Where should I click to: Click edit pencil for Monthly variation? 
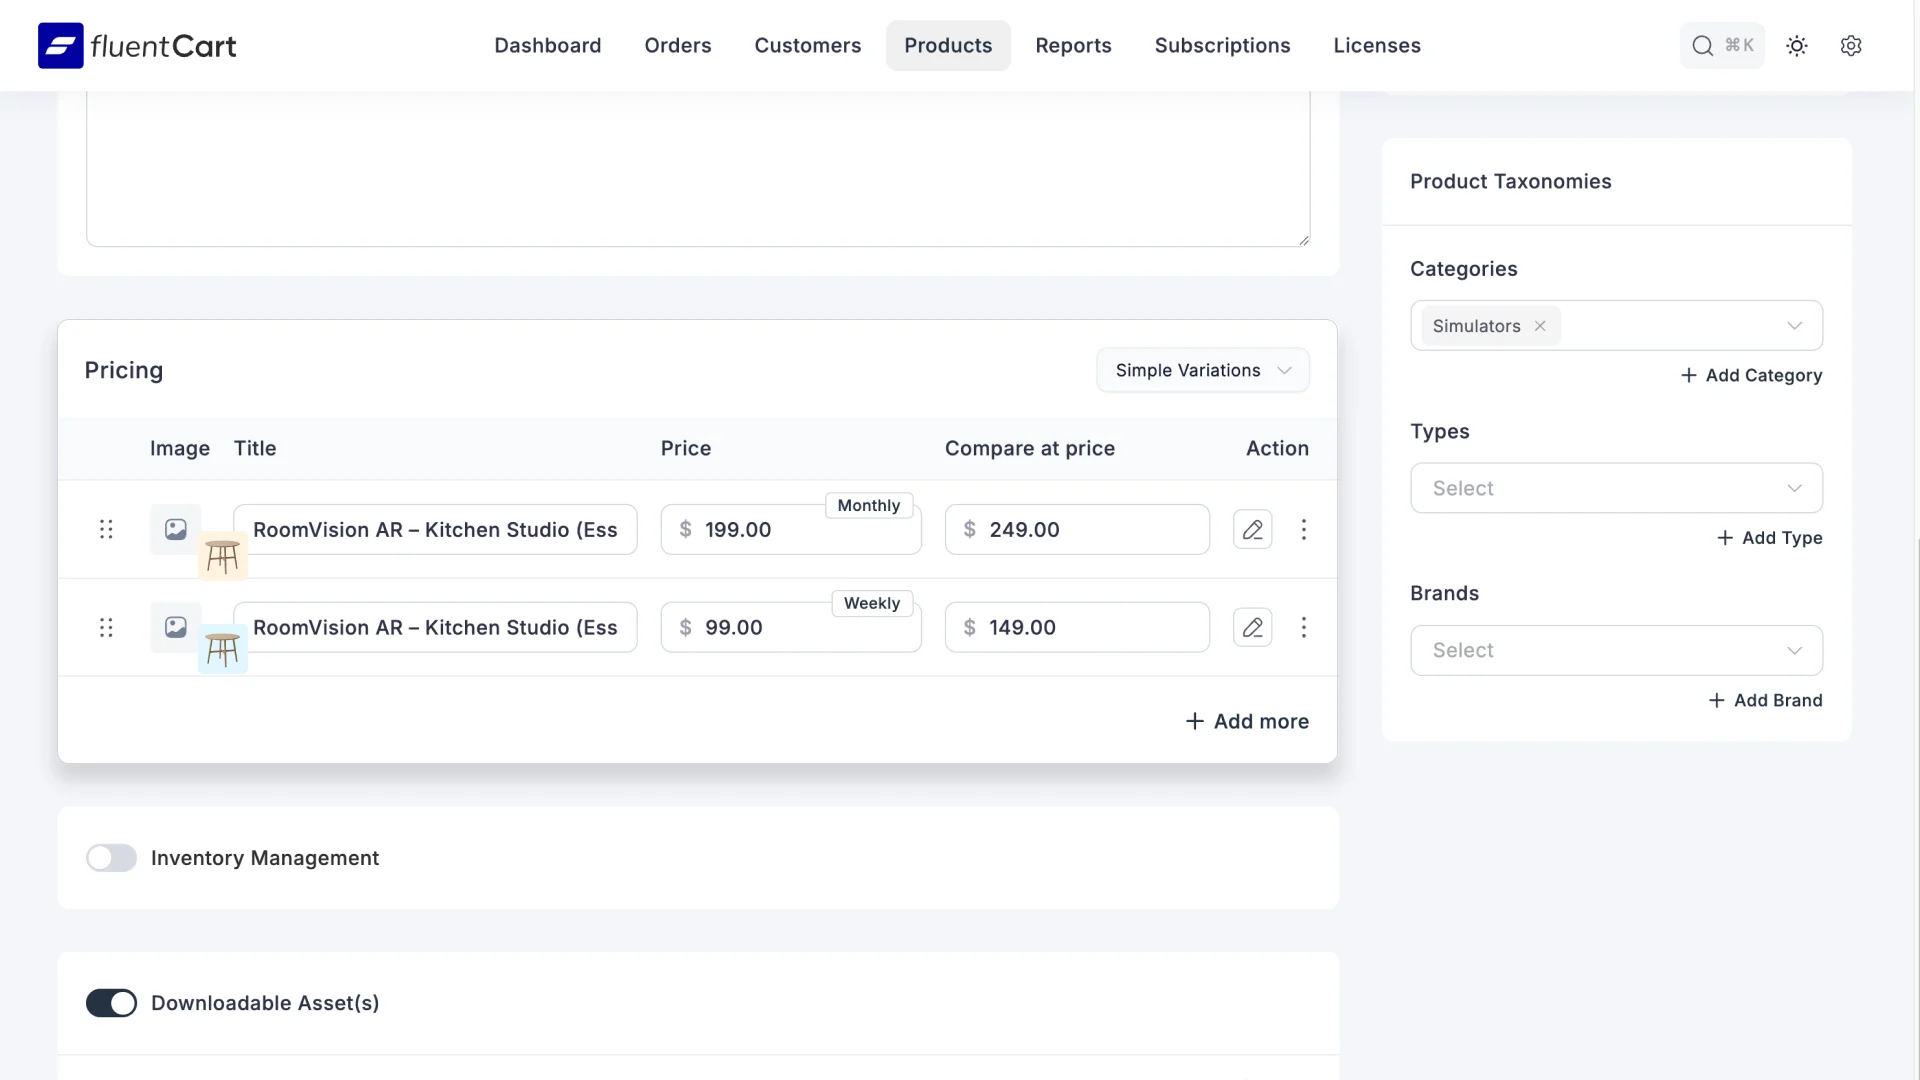(1252, 530)
